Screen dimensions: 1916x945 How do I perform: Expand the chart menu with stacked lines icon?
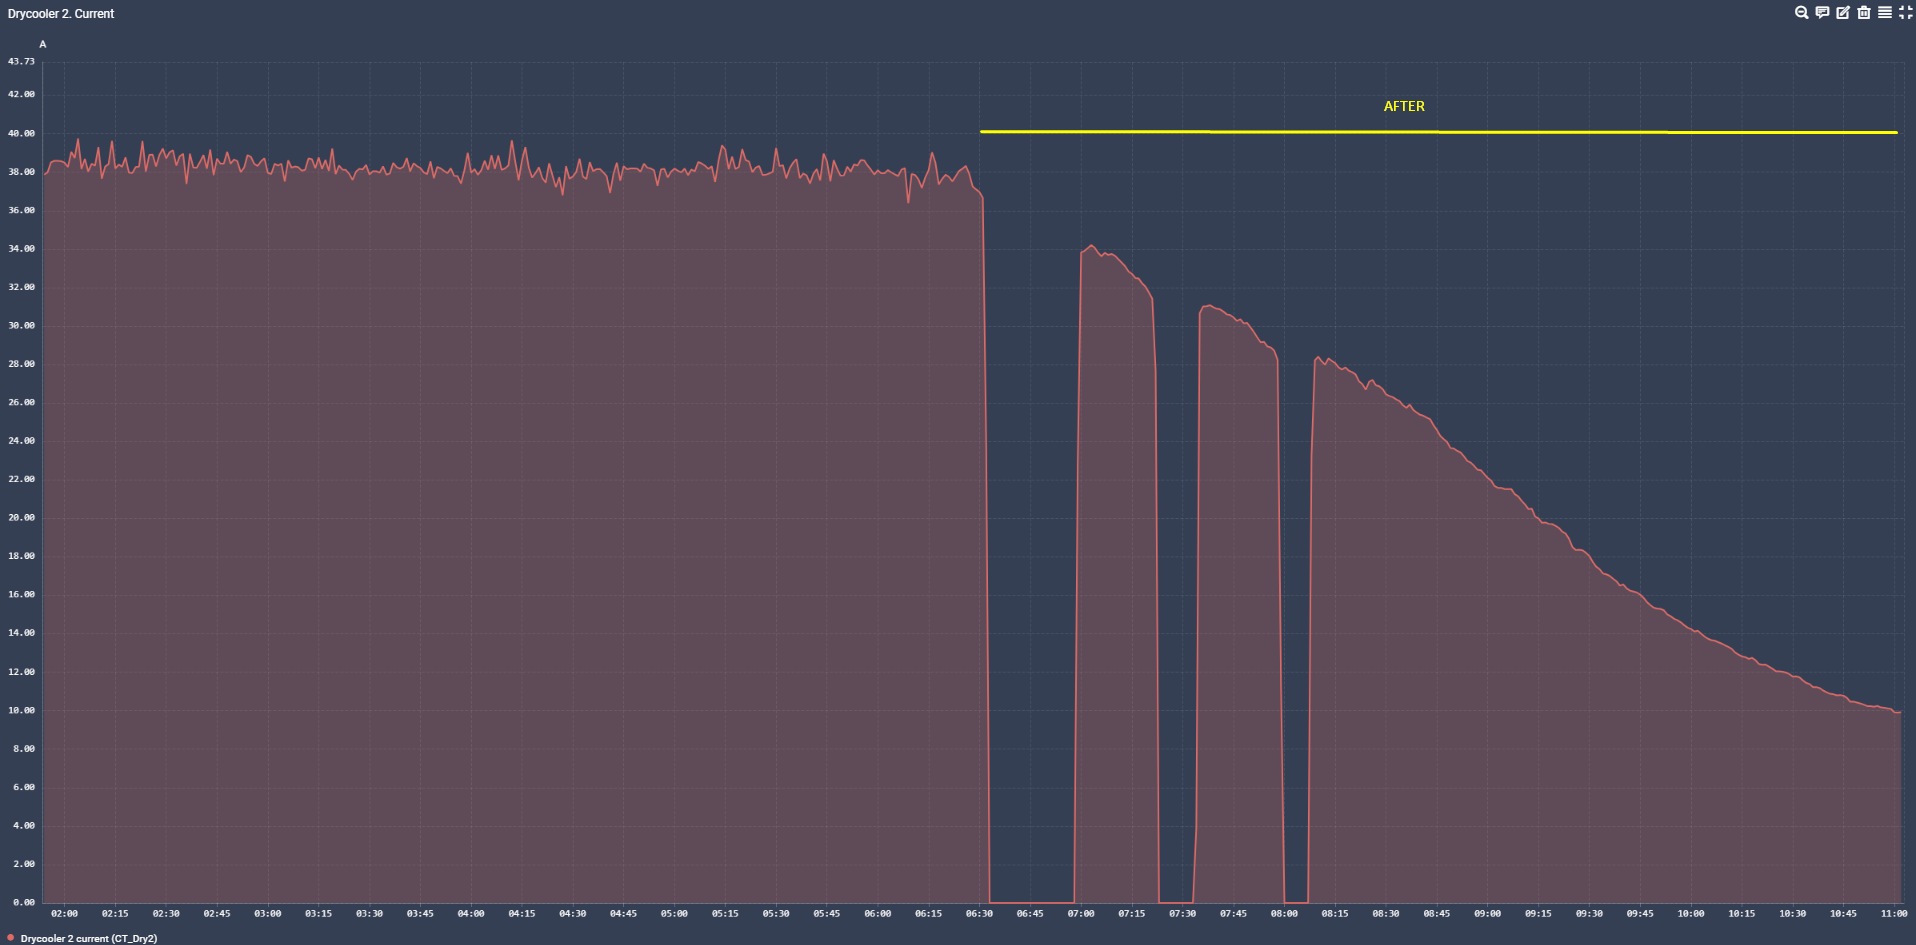[x=1883, y=12]
